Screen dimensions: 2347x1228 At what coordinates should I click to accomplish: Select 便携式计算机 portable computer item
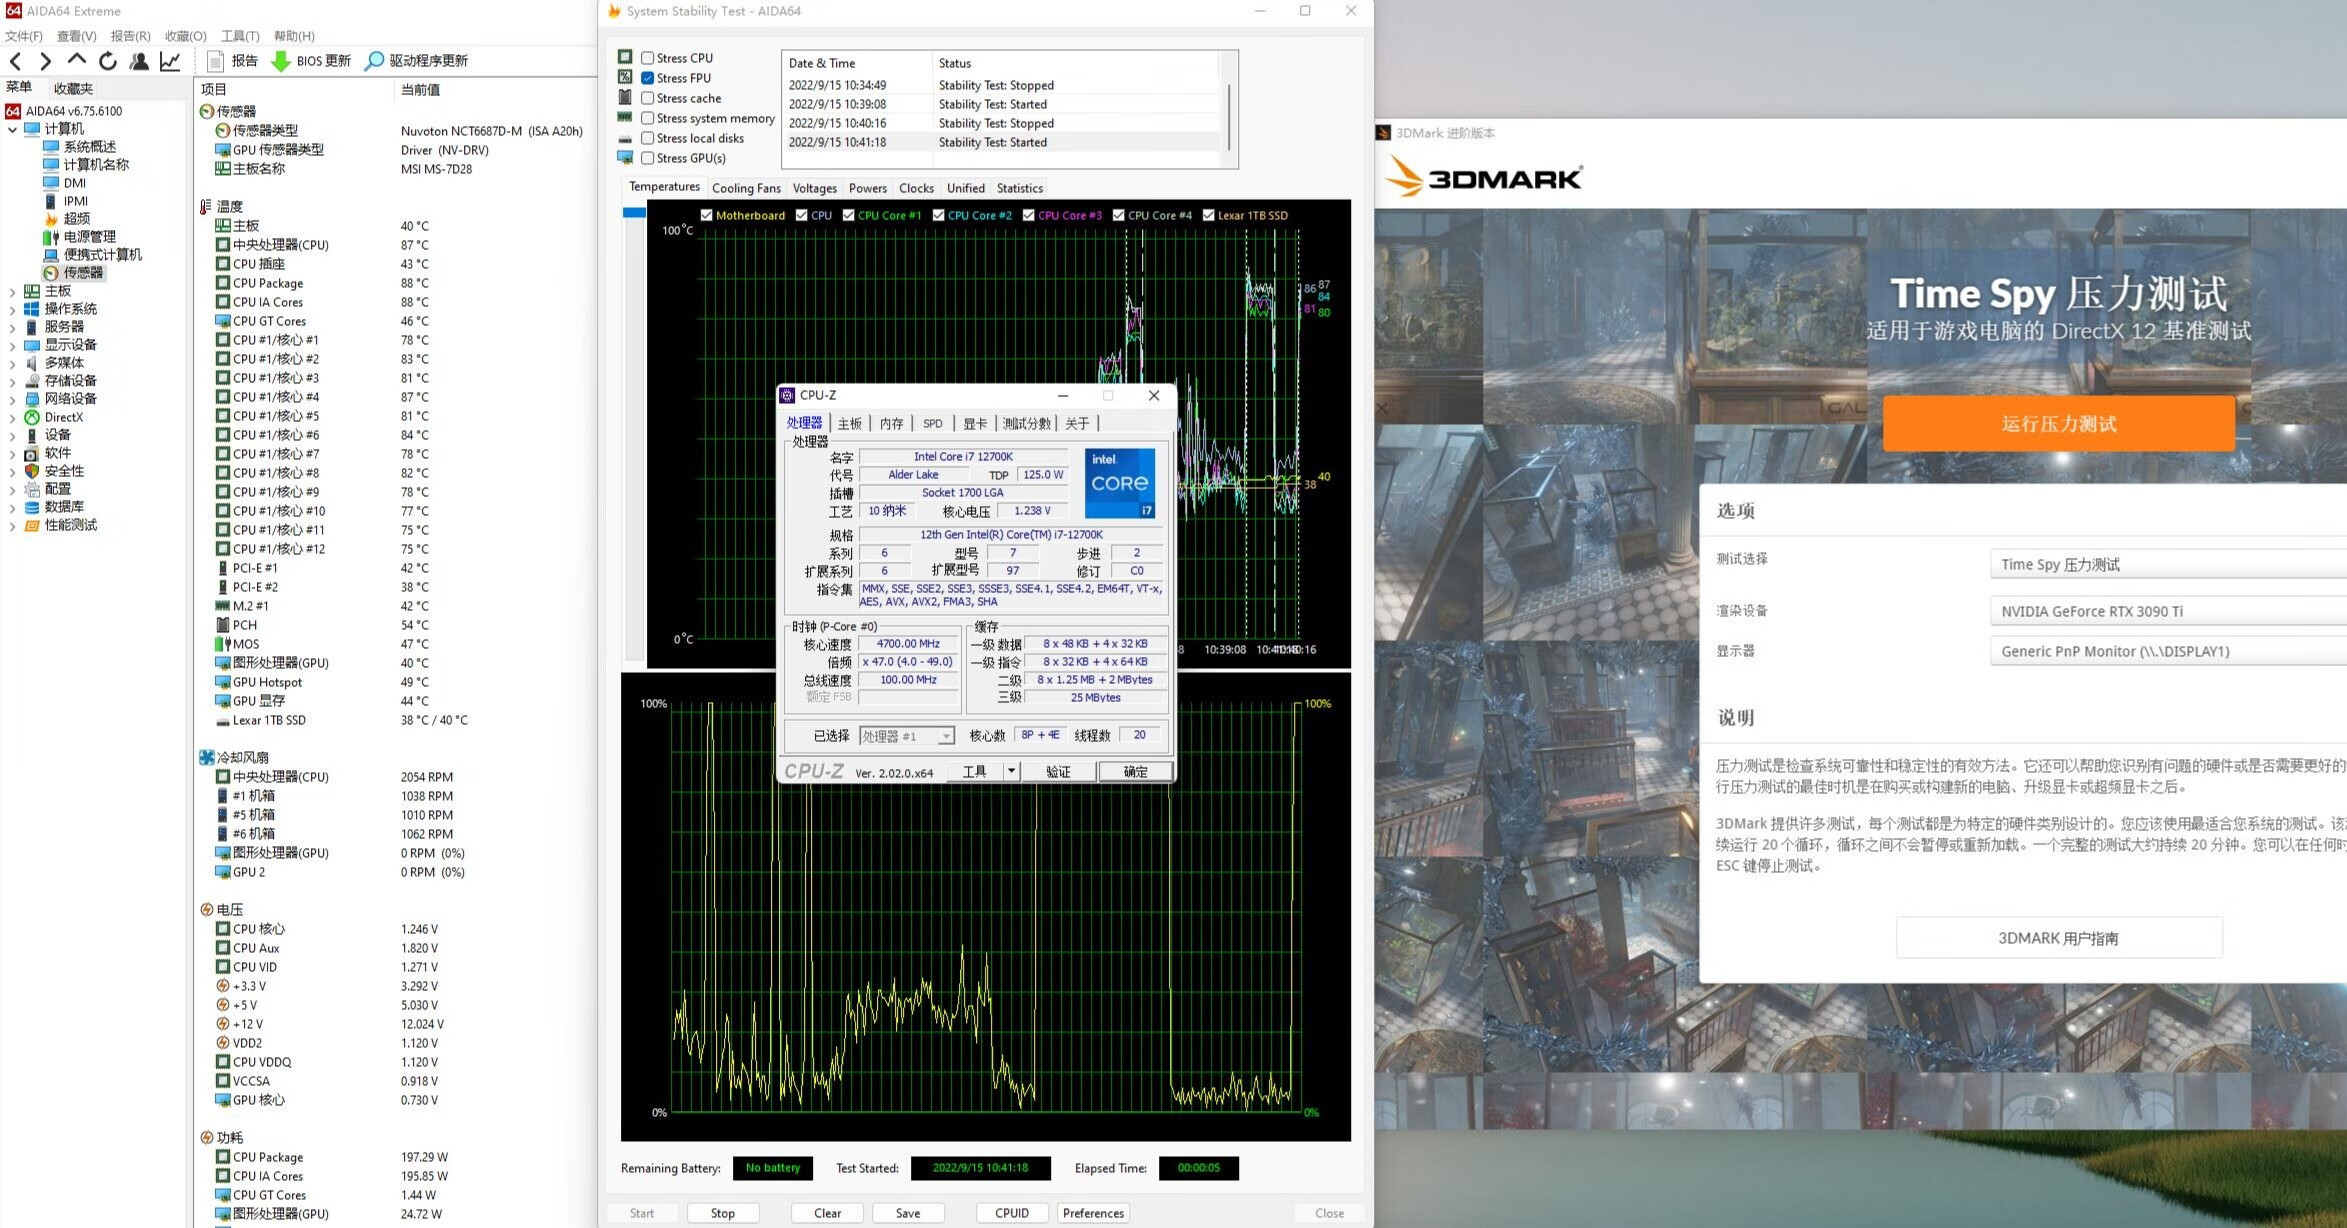[x=93, y=254]
